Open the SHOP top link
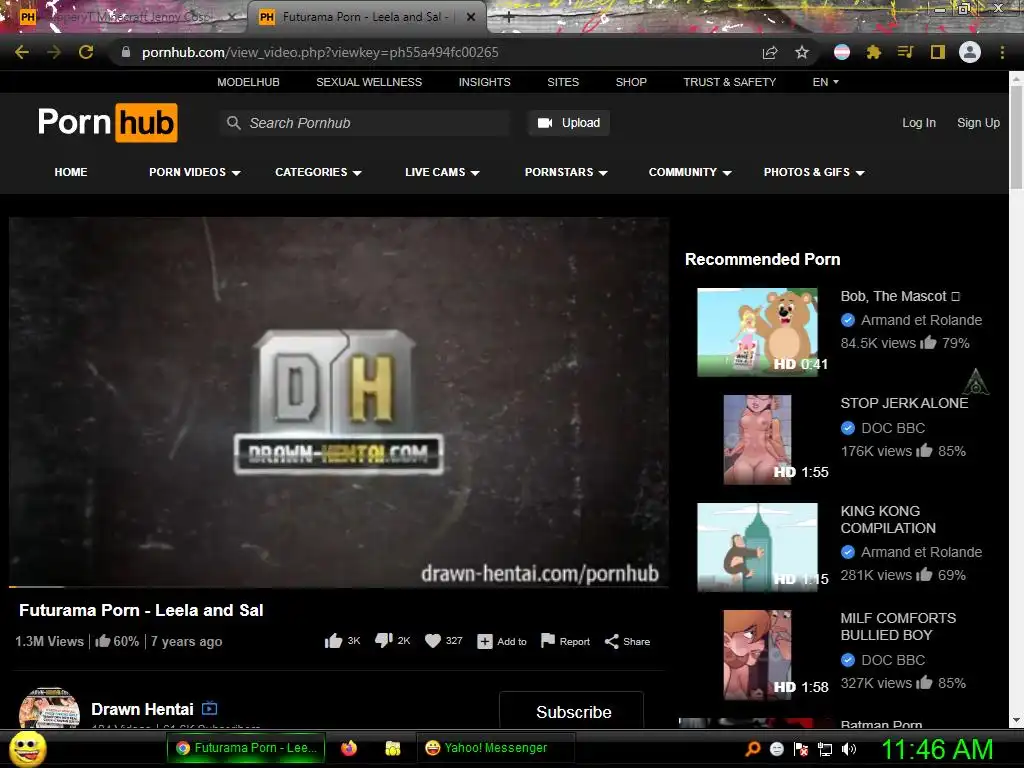 [631, 82]
